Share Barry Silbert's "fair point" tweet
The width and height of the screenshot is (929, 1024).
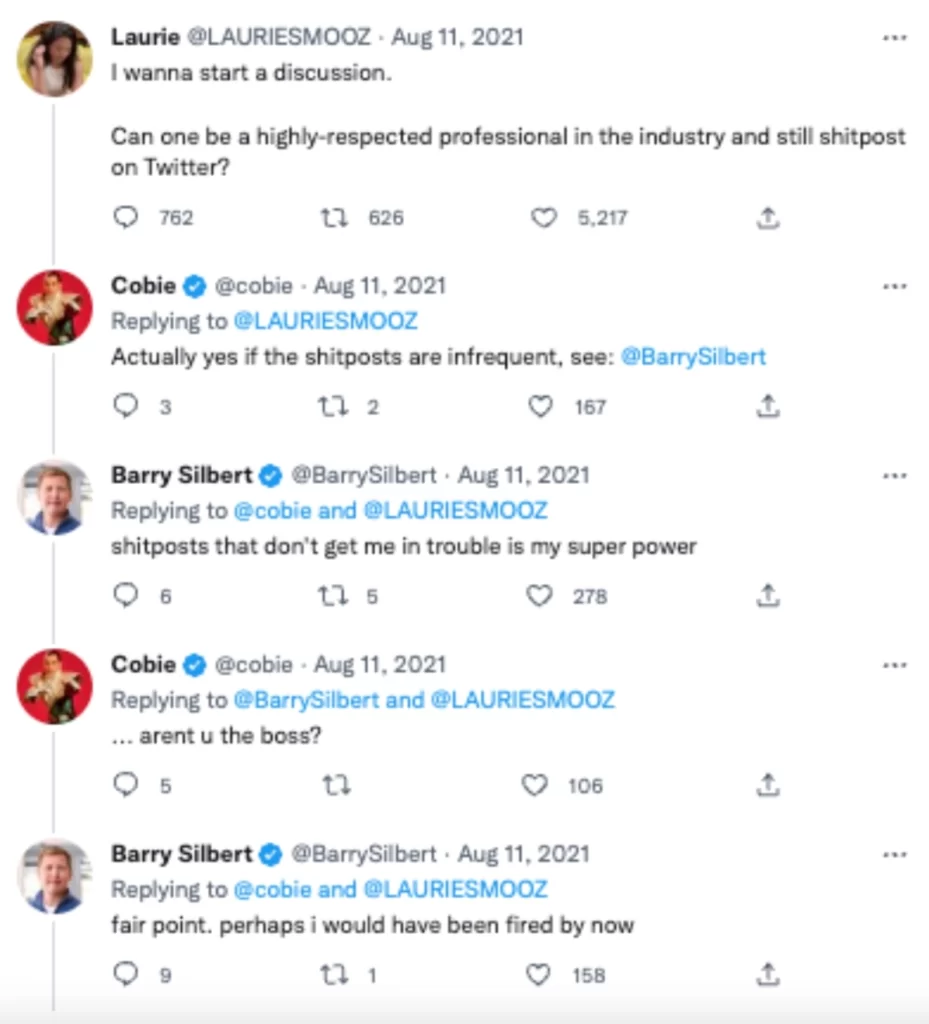767,974
